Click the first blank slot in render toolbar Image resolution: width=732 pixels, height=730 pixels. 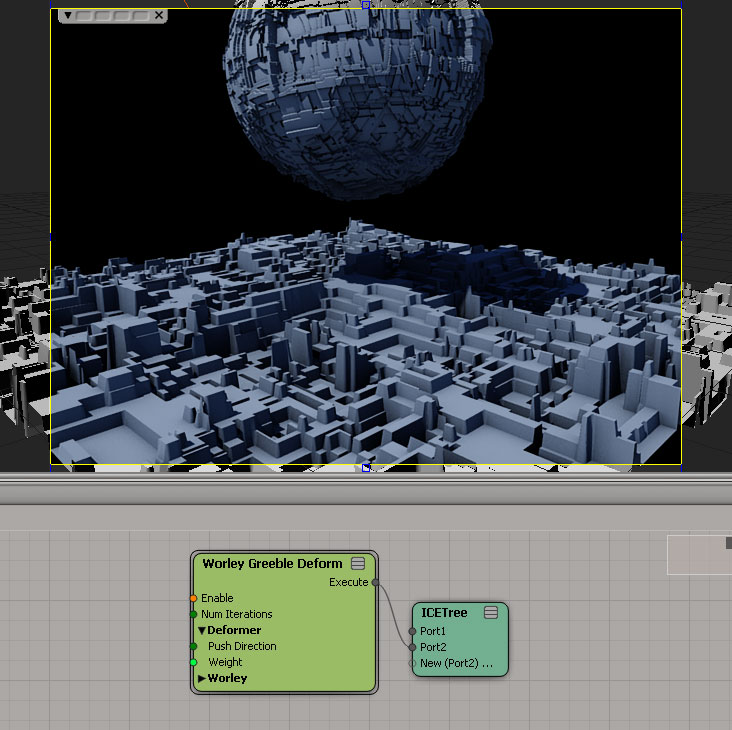tap(83, 16)
